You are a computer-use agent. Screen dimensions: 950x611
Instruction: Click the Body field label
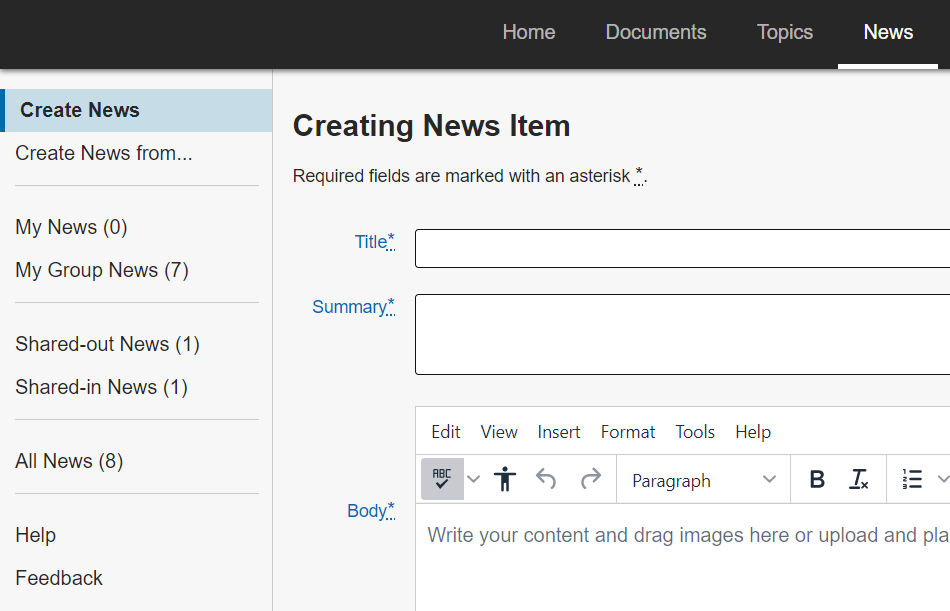[371, 510]
